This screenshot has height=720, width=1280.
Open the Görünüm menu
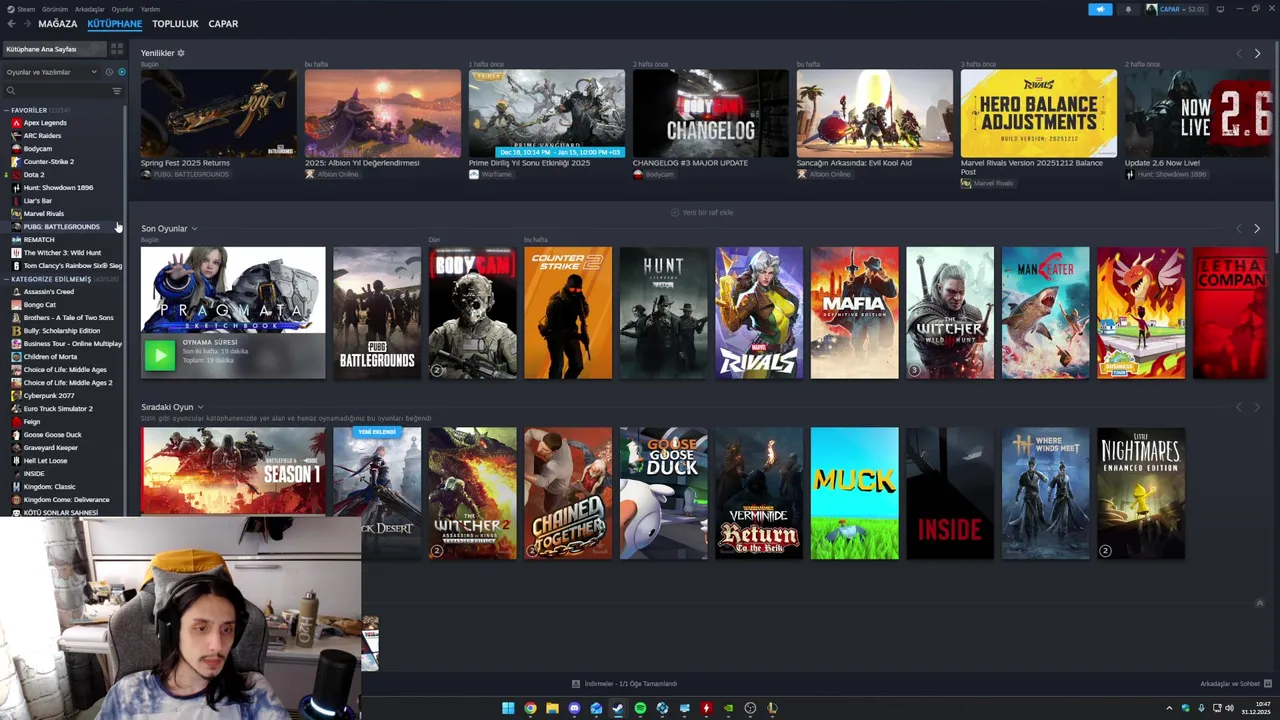[x=55, y=9]
